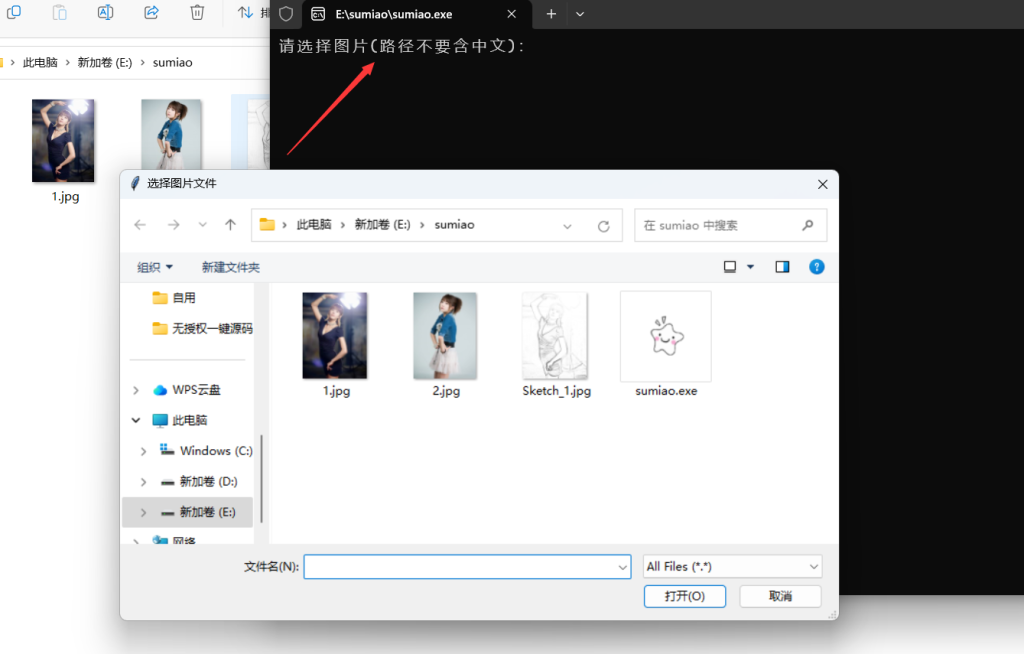
Task: Refresh the sumiao folder in the dialog
Action: pos(604,225)
